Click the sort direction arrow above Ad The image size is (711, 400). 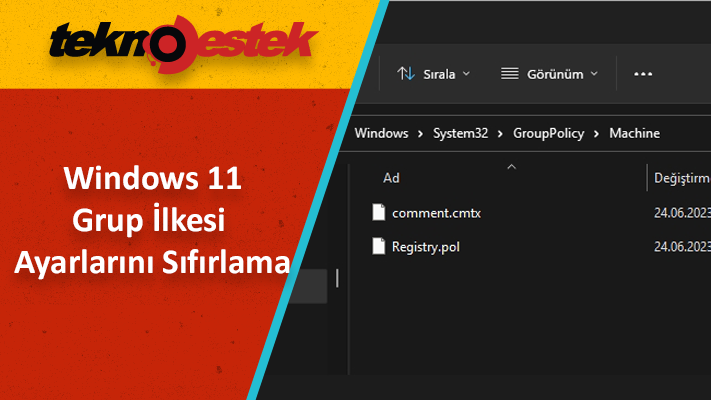pyautogui.click(x=512, y=166)
